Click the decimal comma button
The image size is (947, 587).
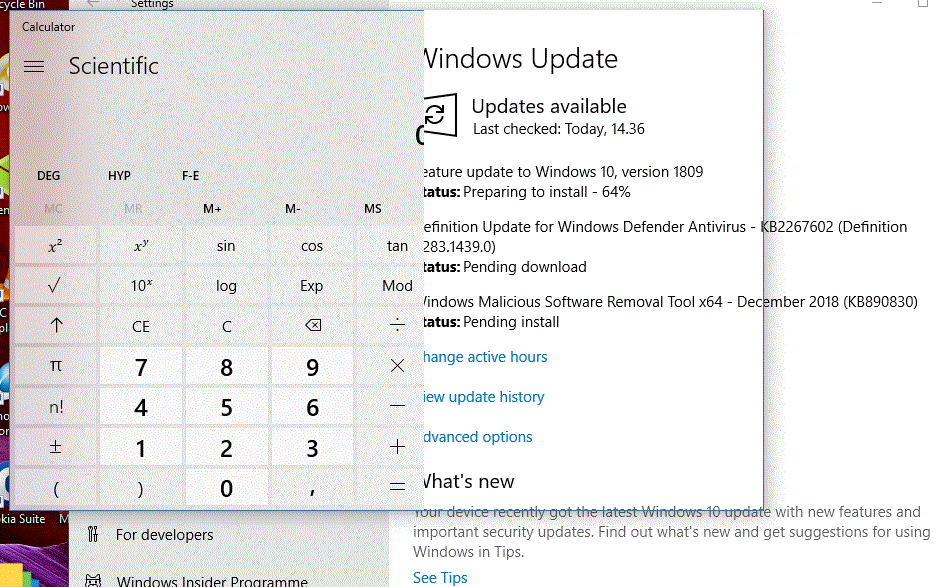click(x=312, y=487)
